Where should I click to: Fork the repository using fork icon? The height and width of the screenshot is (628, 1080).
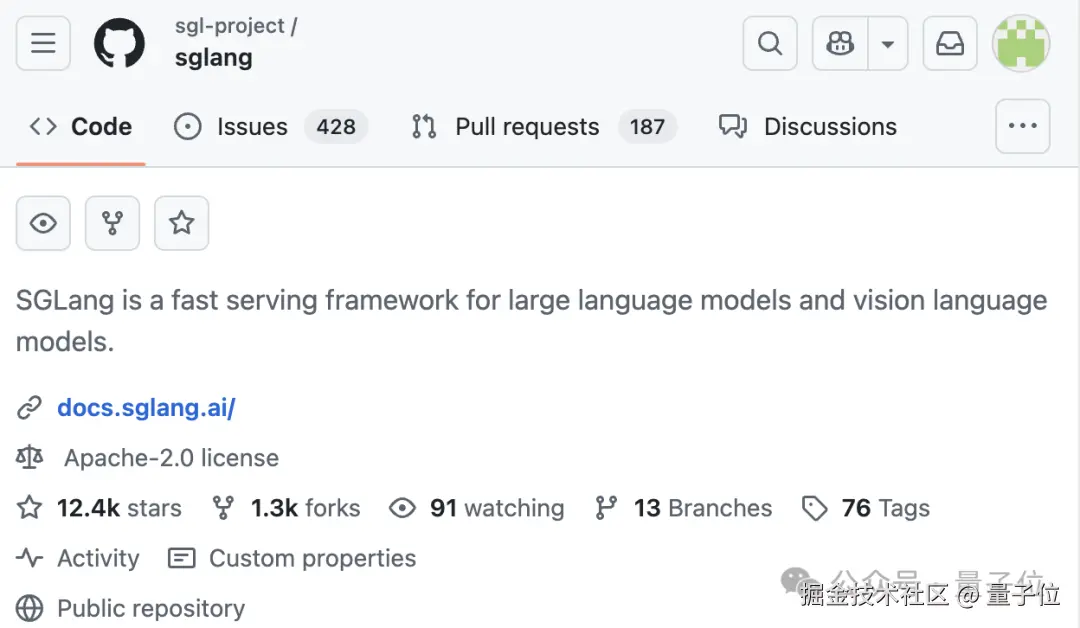click(x=112, y=223)
